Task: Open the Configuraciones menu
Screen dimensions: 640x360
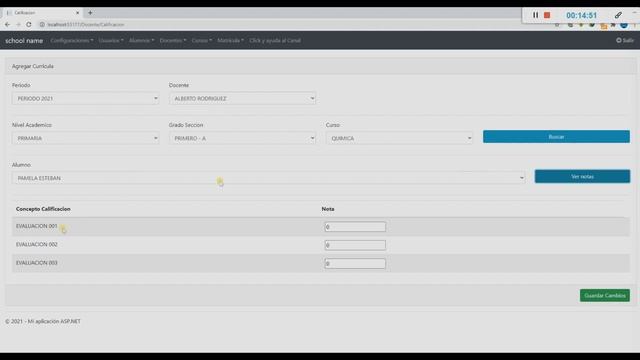Action: pyautogui.click(x=72, y=40)
